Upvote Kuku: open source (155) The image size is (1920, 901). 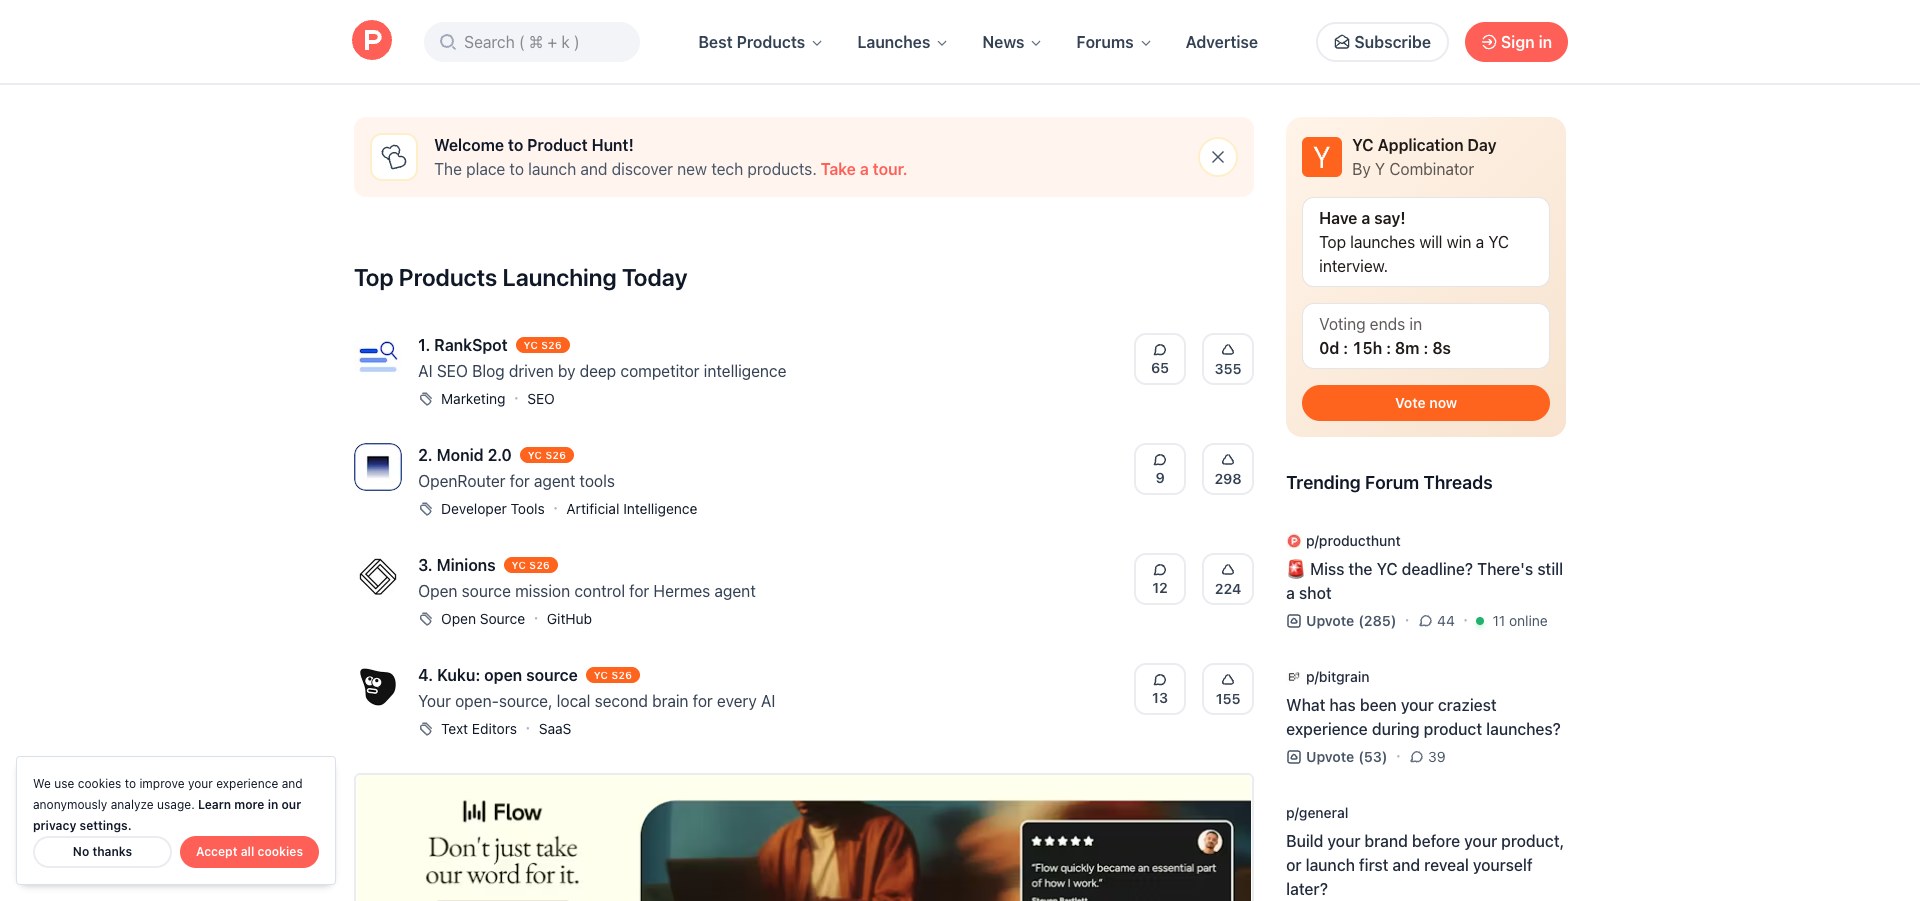1228,689
